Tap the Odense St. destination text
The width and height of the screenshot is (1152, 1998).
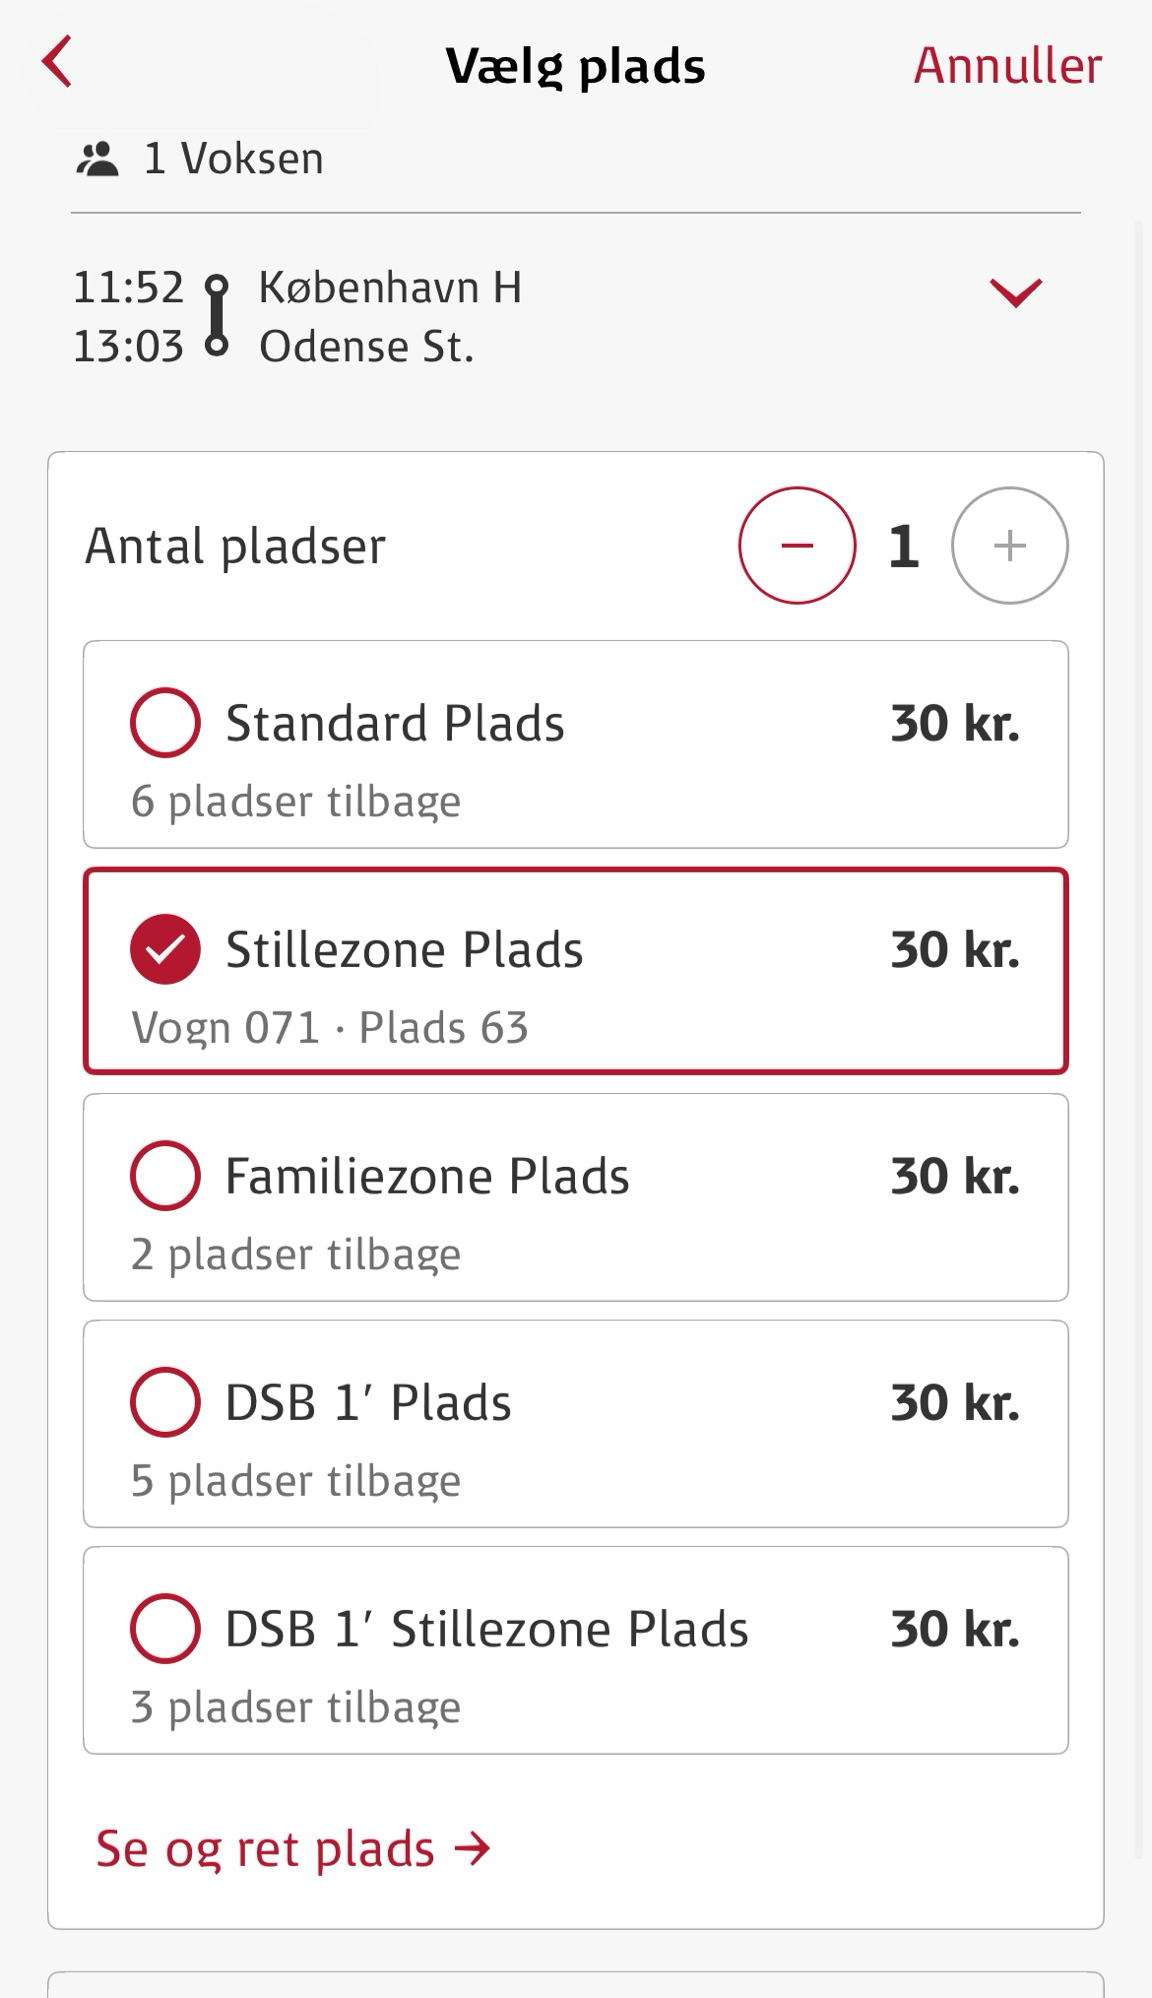(x=366, y=347)
